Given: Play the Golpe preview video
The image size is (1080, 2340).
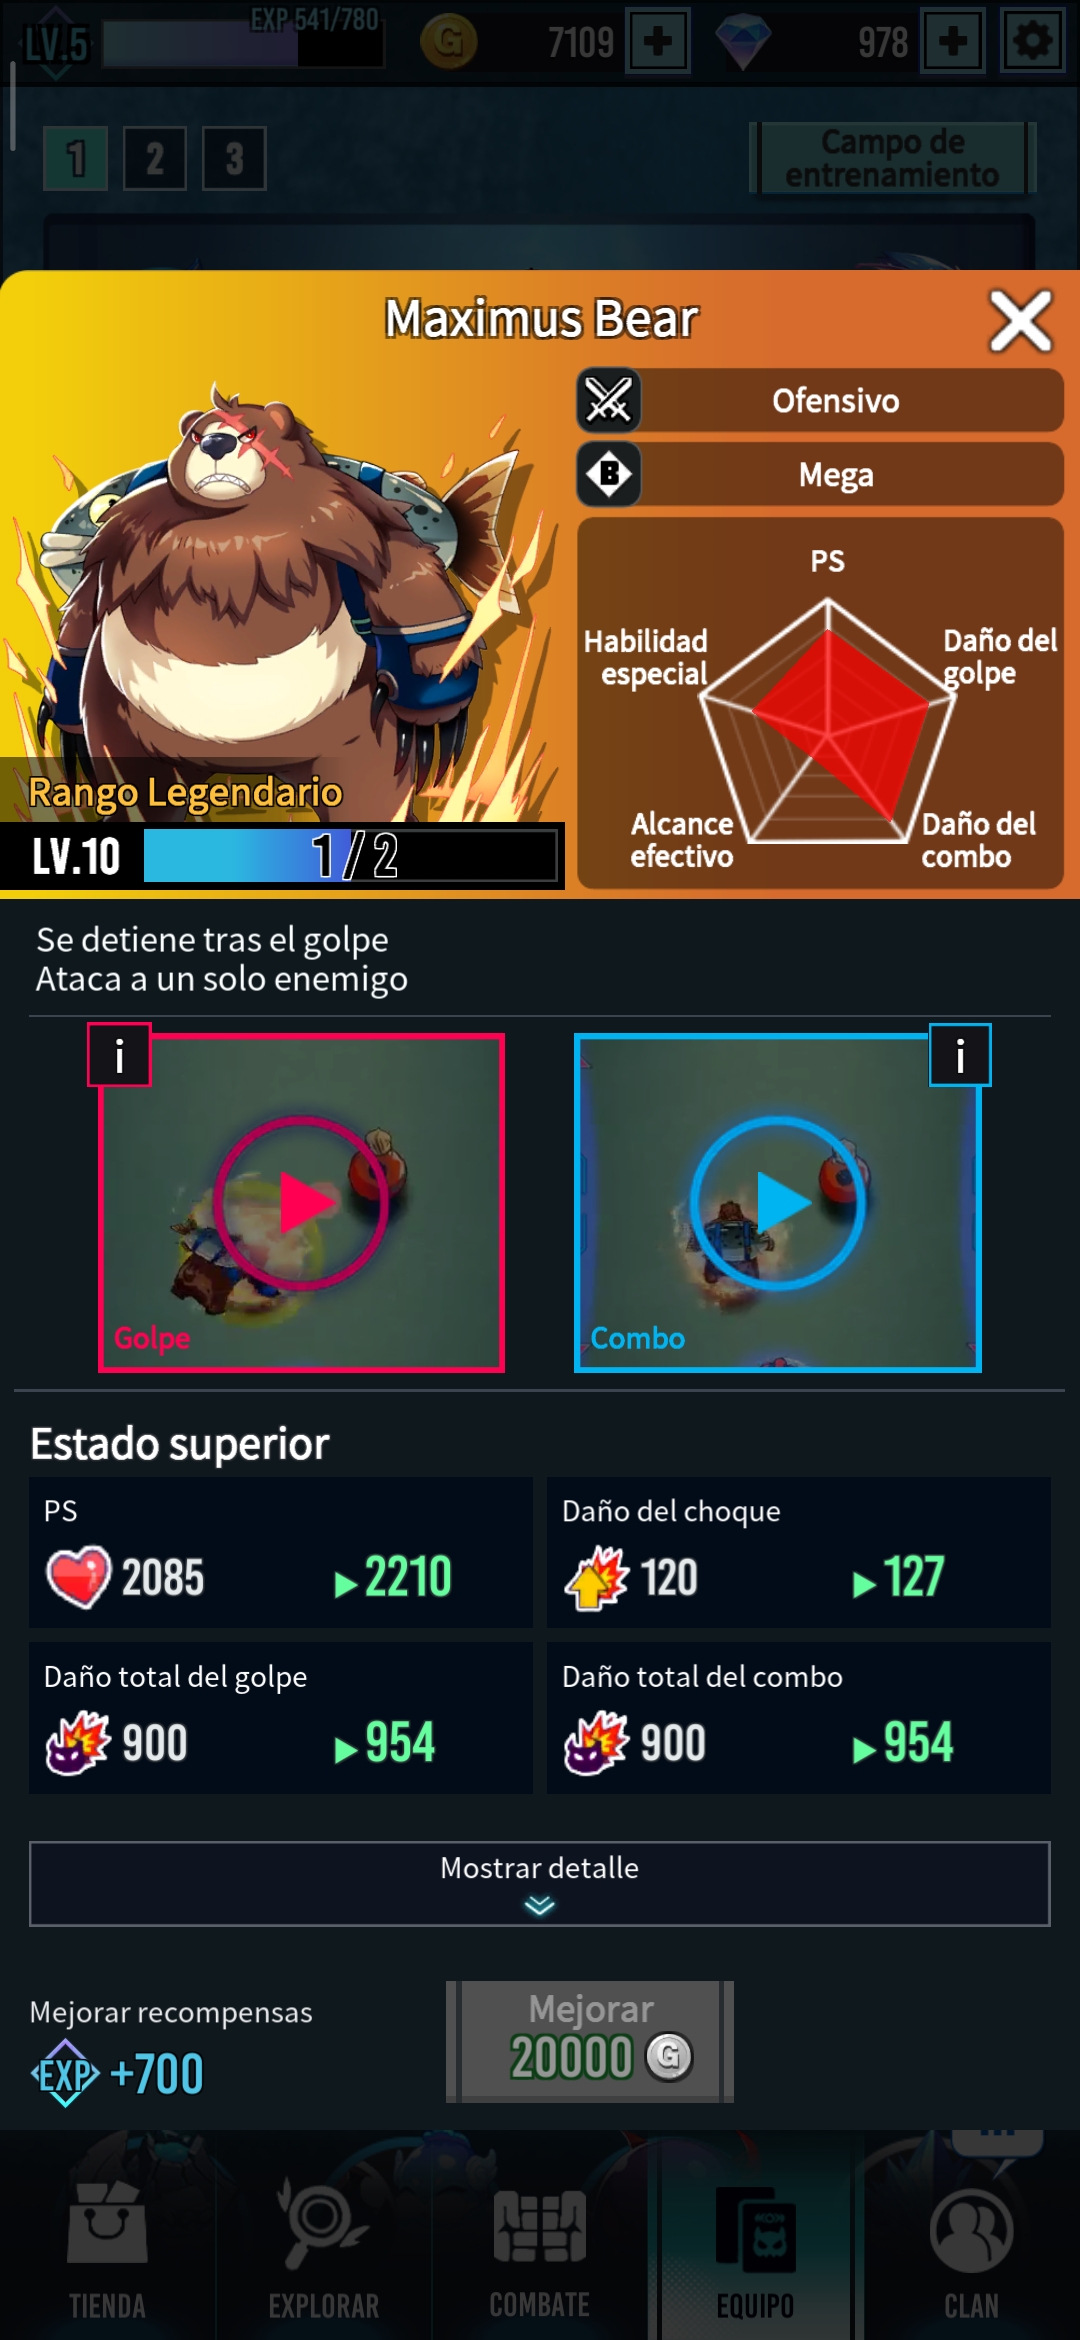Looking at the screenshot, I should point(301,1202).
